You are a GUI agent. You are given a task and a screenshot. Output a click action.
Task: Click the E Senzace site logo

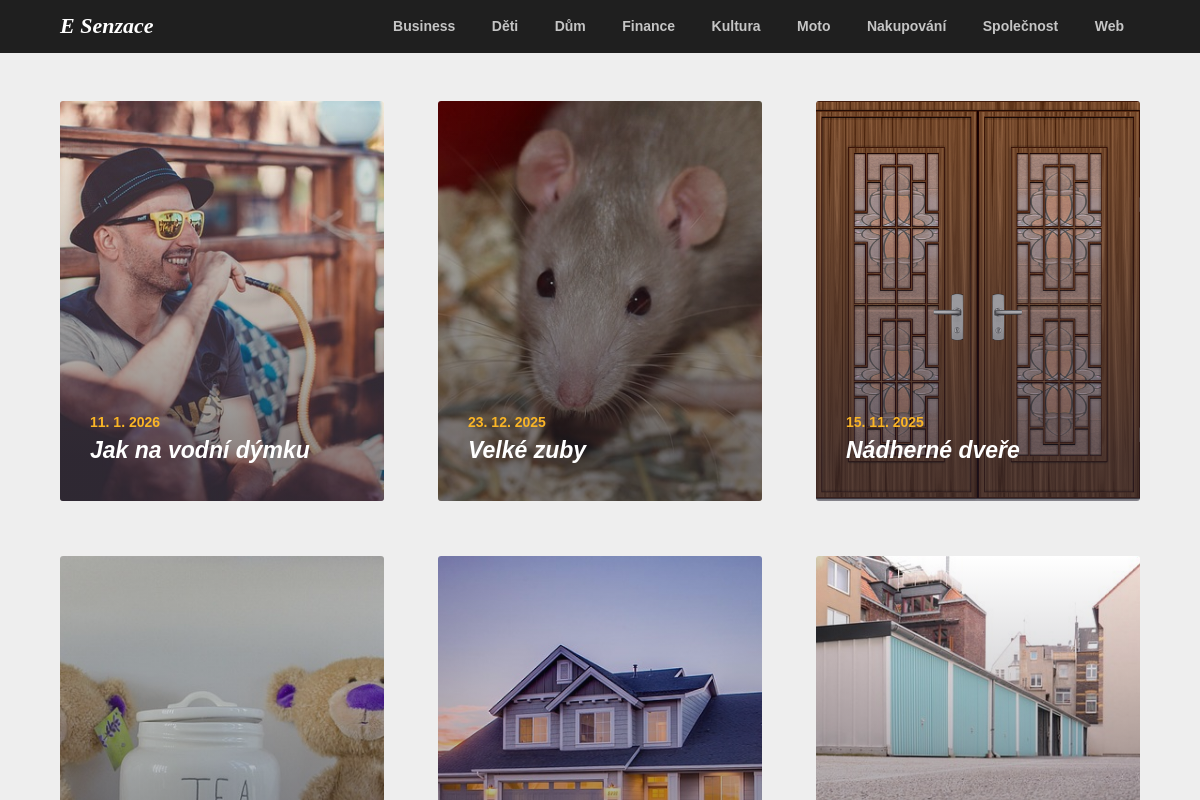click(x=106, y=26)
